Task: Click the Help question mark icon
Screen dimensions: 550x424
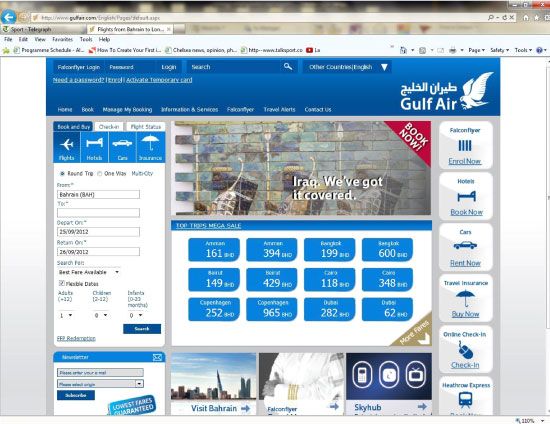Action: point(539,50)
